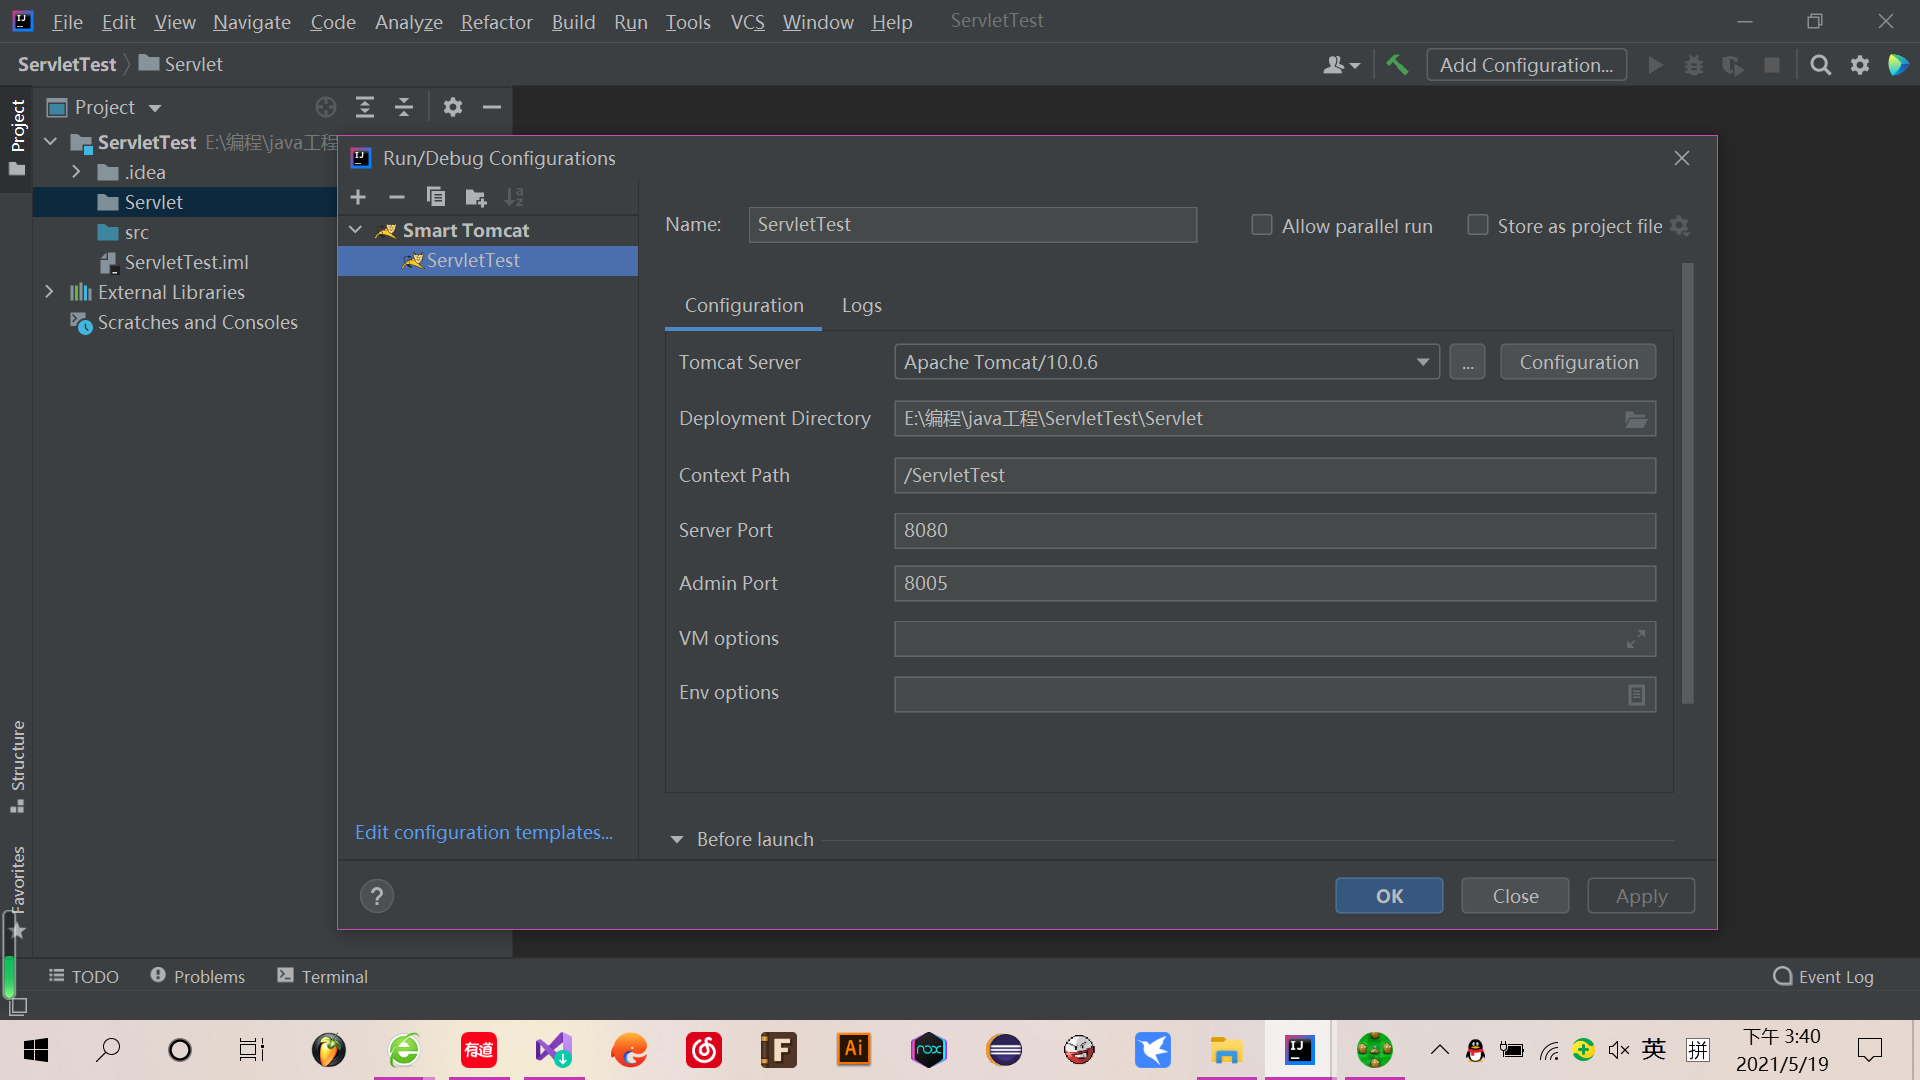Image resolution: width=1920 pixels, height=1080 pixels.
Task: Open the Tomcat Server version dropdown
Action: [x=1422, y=362]
